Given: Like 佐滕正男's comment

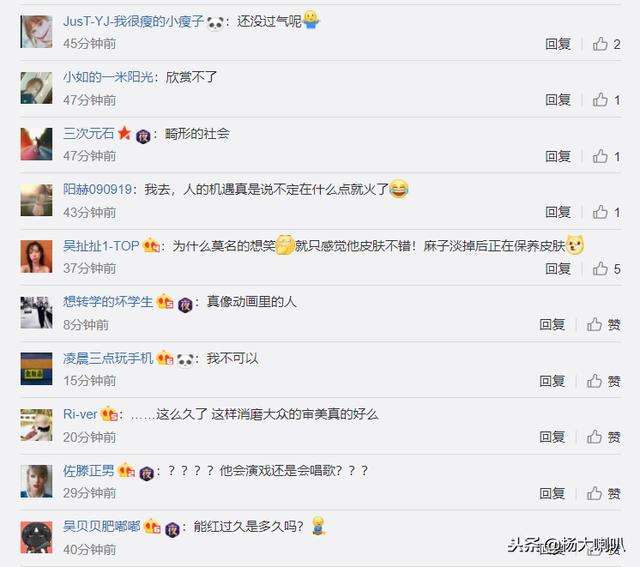Looking at the screenshot, I should coord(603,493).
